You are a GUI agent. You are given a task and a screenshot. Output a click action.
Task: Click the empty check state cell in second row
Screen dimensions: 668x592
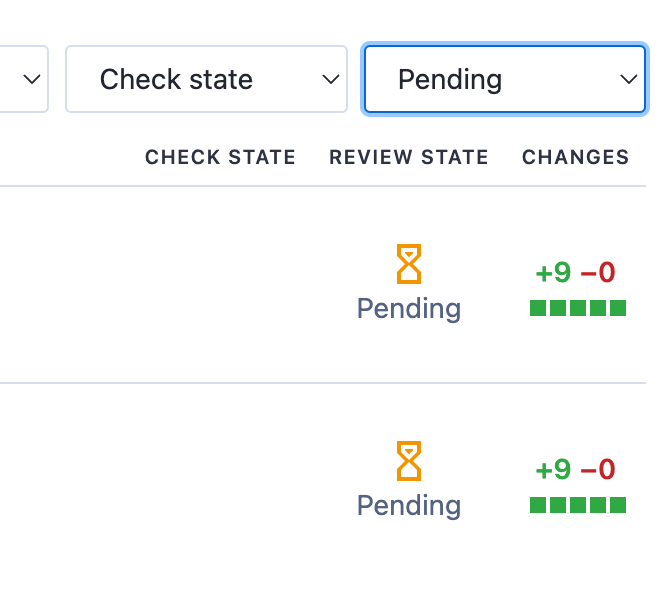[x=220, y=482]
